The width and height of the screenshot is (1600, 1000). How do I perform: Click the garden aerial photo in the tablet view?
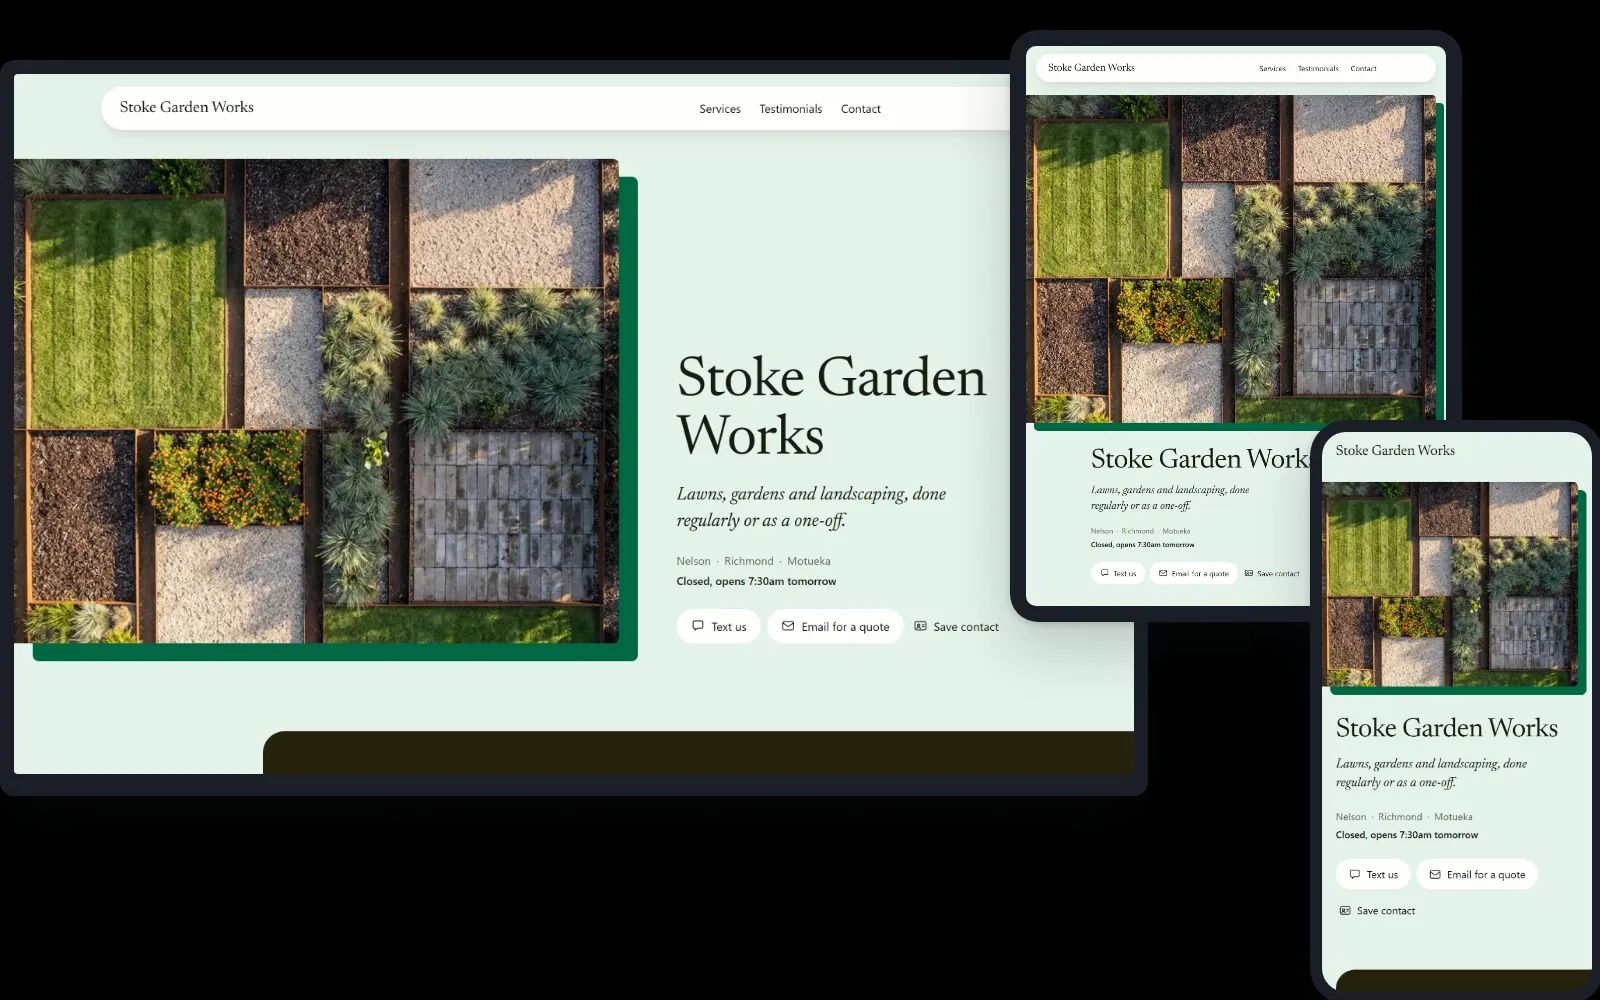[x=1231, y=259]
